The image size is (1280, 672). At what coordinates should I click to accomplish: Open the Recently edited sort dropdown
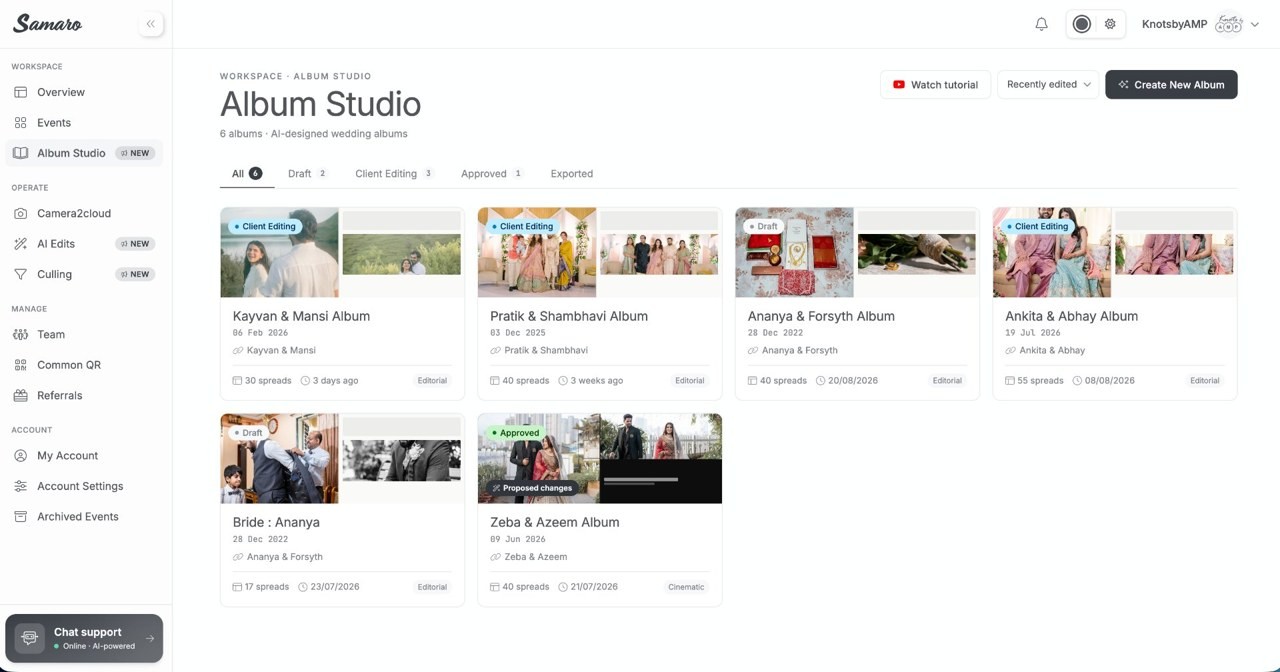click(x=1048, y=84)
